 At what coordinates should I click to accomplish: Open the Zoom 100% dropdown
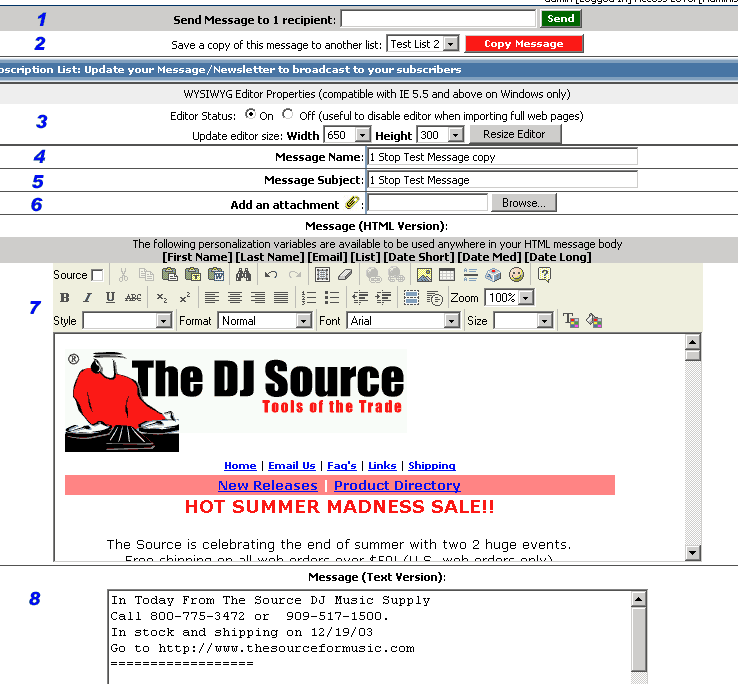[x=509, y=298]
